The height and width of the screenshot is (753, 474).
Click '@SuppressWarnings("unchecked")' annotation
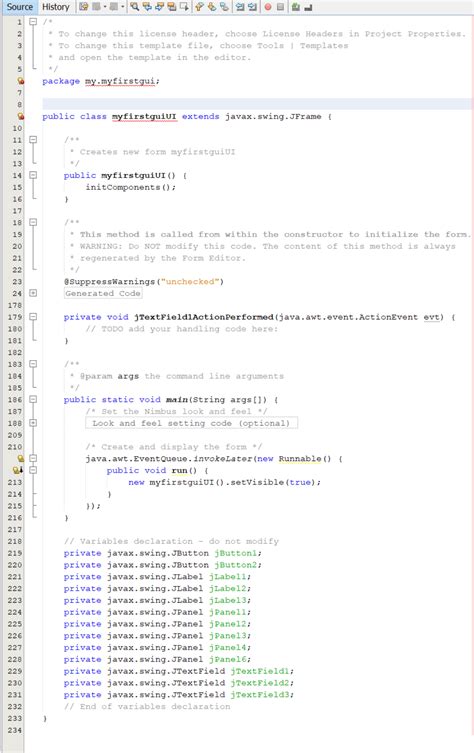click(x=144, y=281)
